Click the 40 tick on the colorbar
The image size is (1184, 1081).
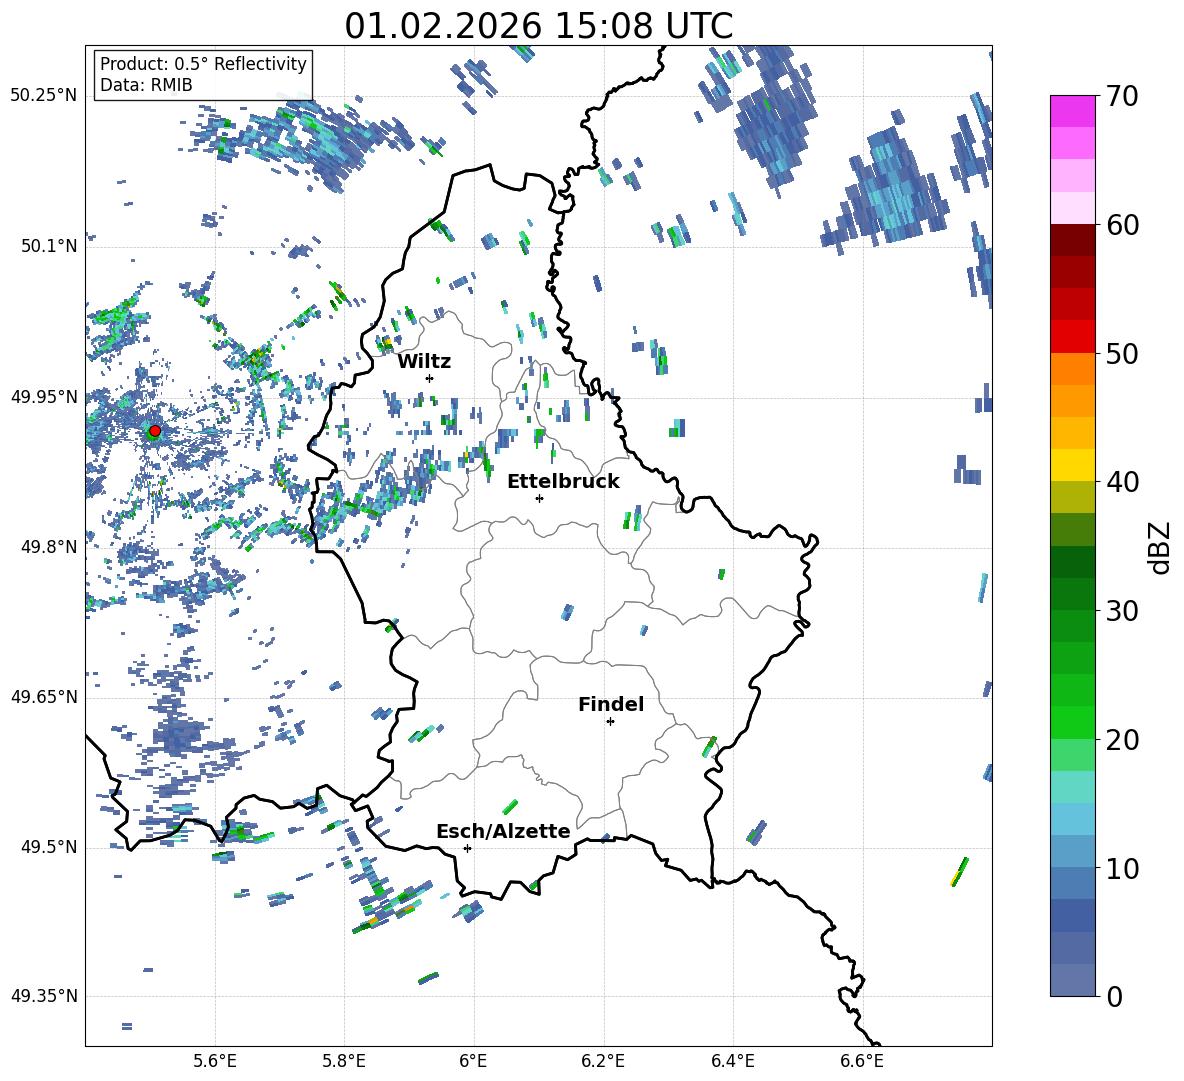point(1122,482)
